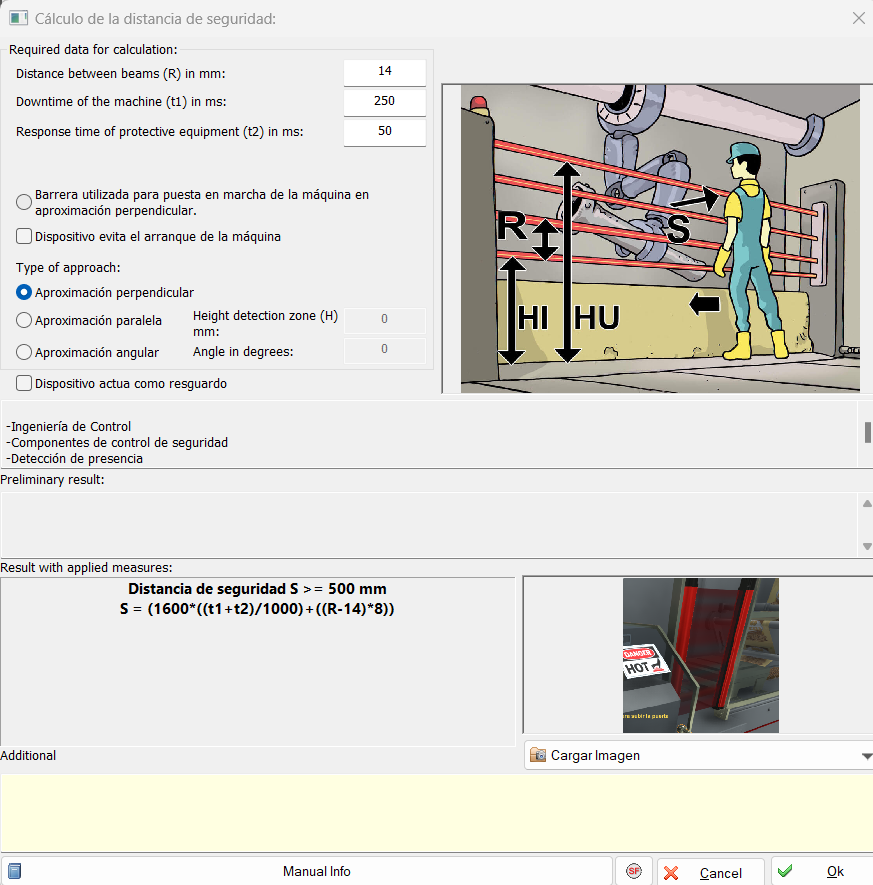Click '-Componentes de control de seguridad' line

click(x=117, y=442)
